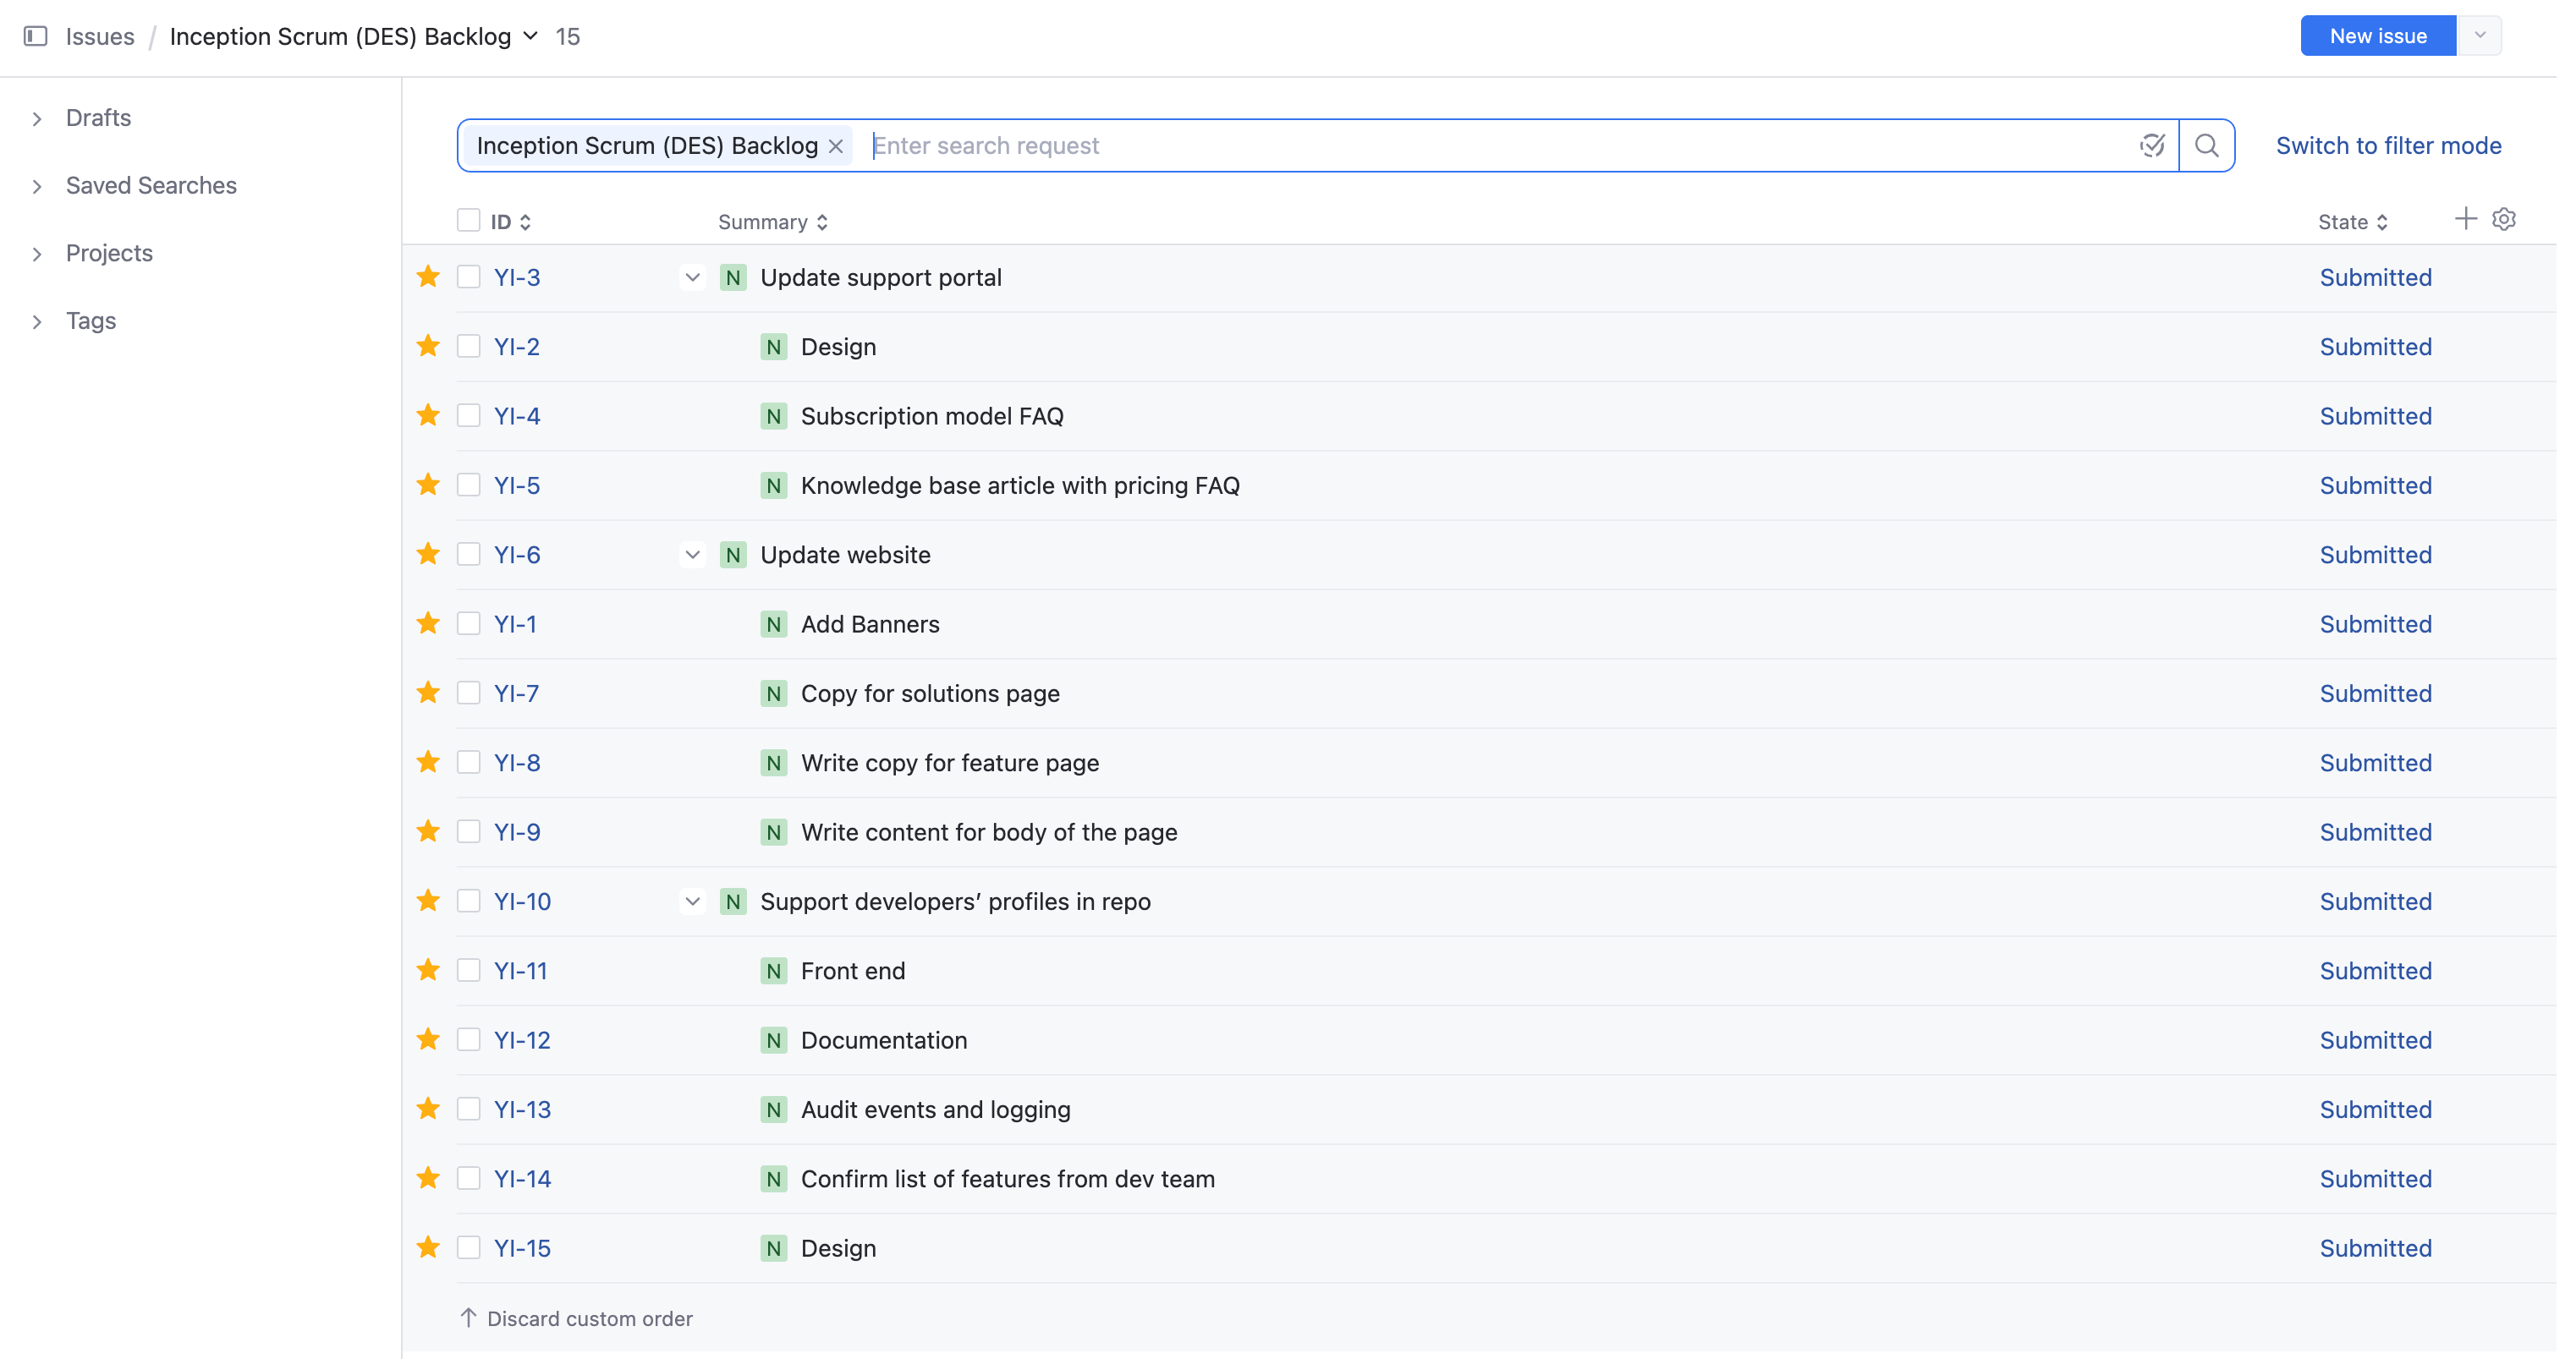This screenshot has height=1359, width=2576.
Task: Check the checkbox for issue YI-5
Action: point(469,484)
